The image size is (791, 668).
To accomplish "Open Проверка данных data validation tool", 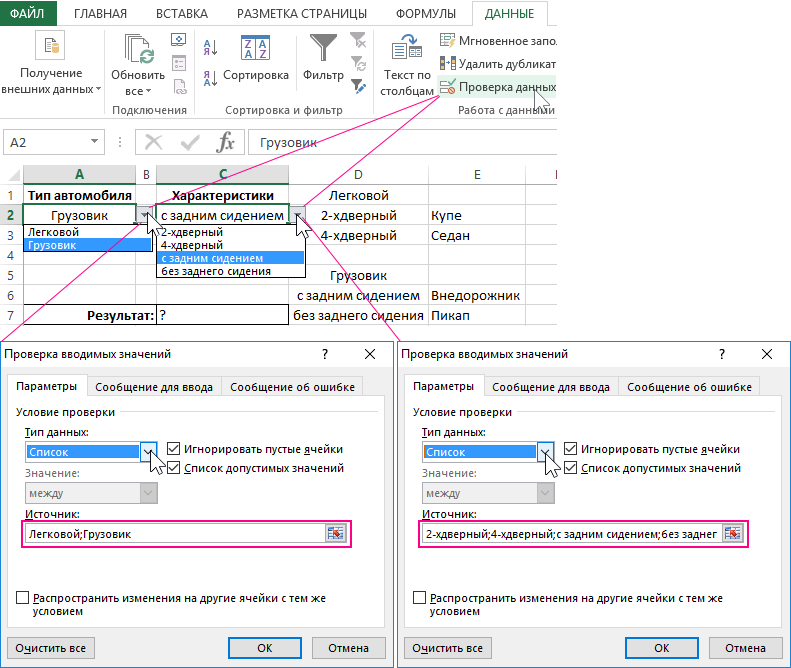I will (x=497, y=87).
